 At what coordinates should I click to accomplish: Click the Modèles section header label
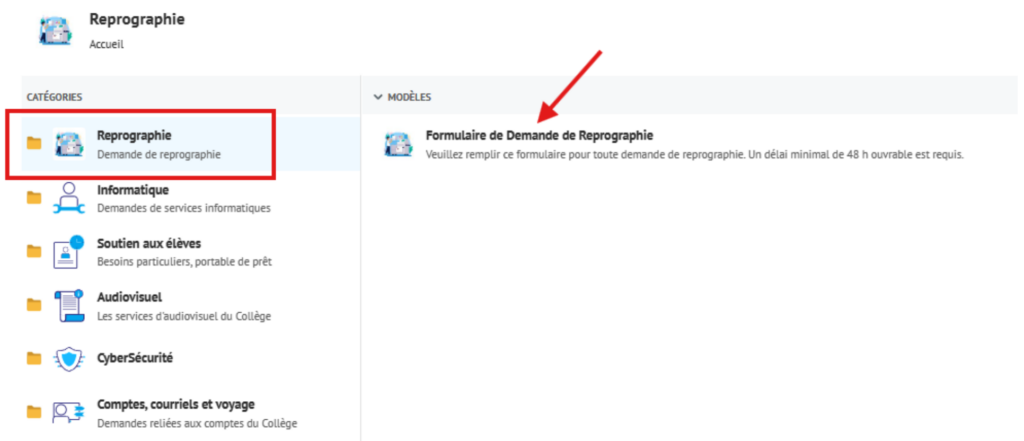point(409,97)
